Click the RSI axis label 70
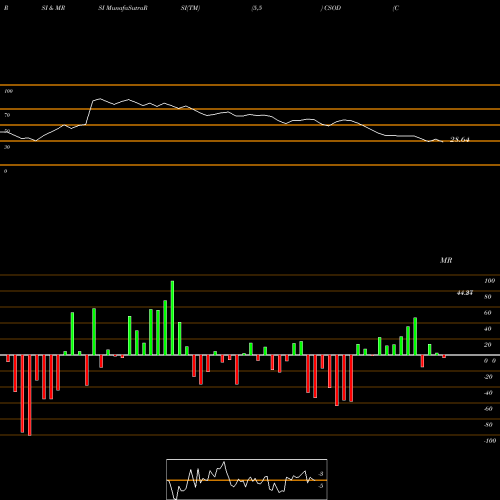Image resolution: width=500 pixels, height=500 pixels. pos(7,115)
